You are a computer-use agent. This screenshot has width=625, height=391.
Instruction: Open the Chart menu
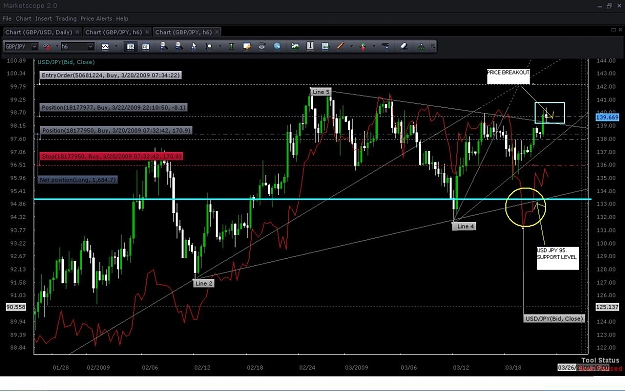[24, 19]
